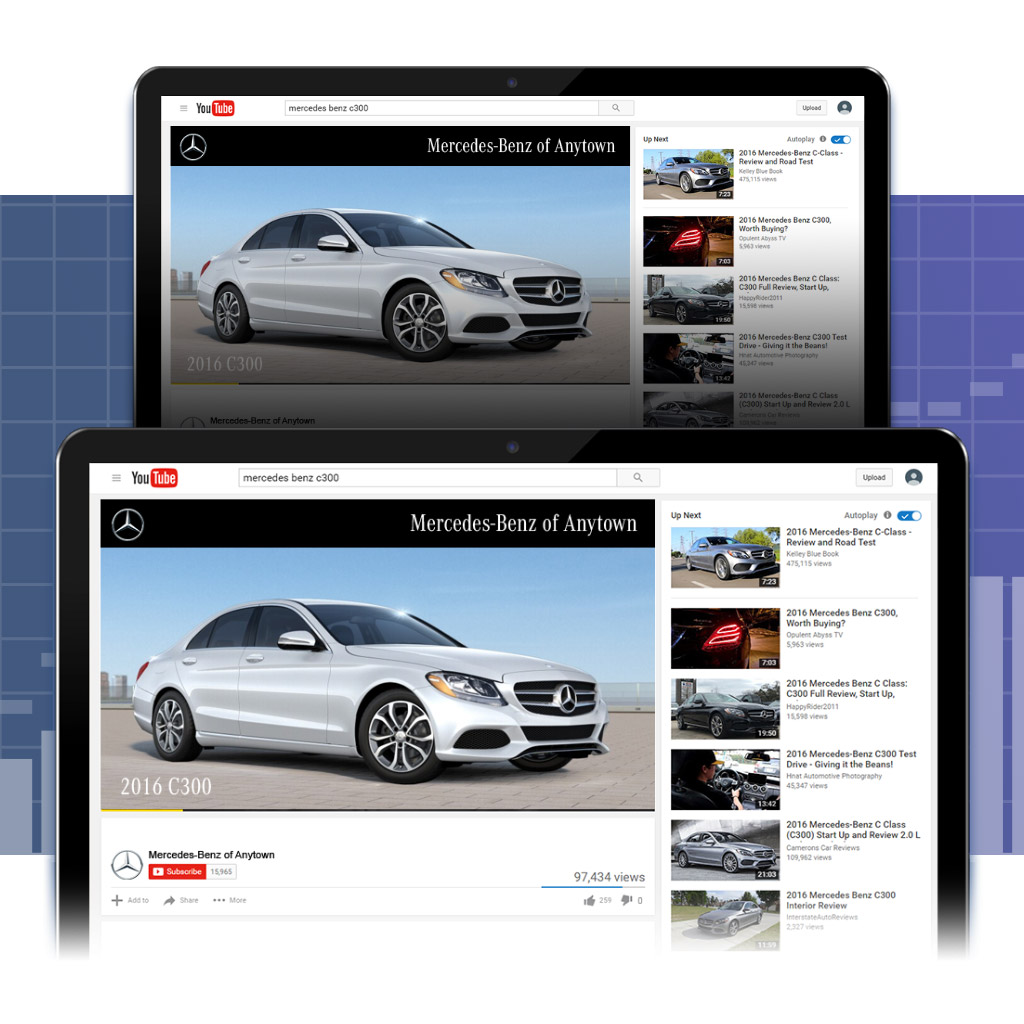
Task: Open back laptop's Worth Buying thumbnail
Action: coord(688,242)
